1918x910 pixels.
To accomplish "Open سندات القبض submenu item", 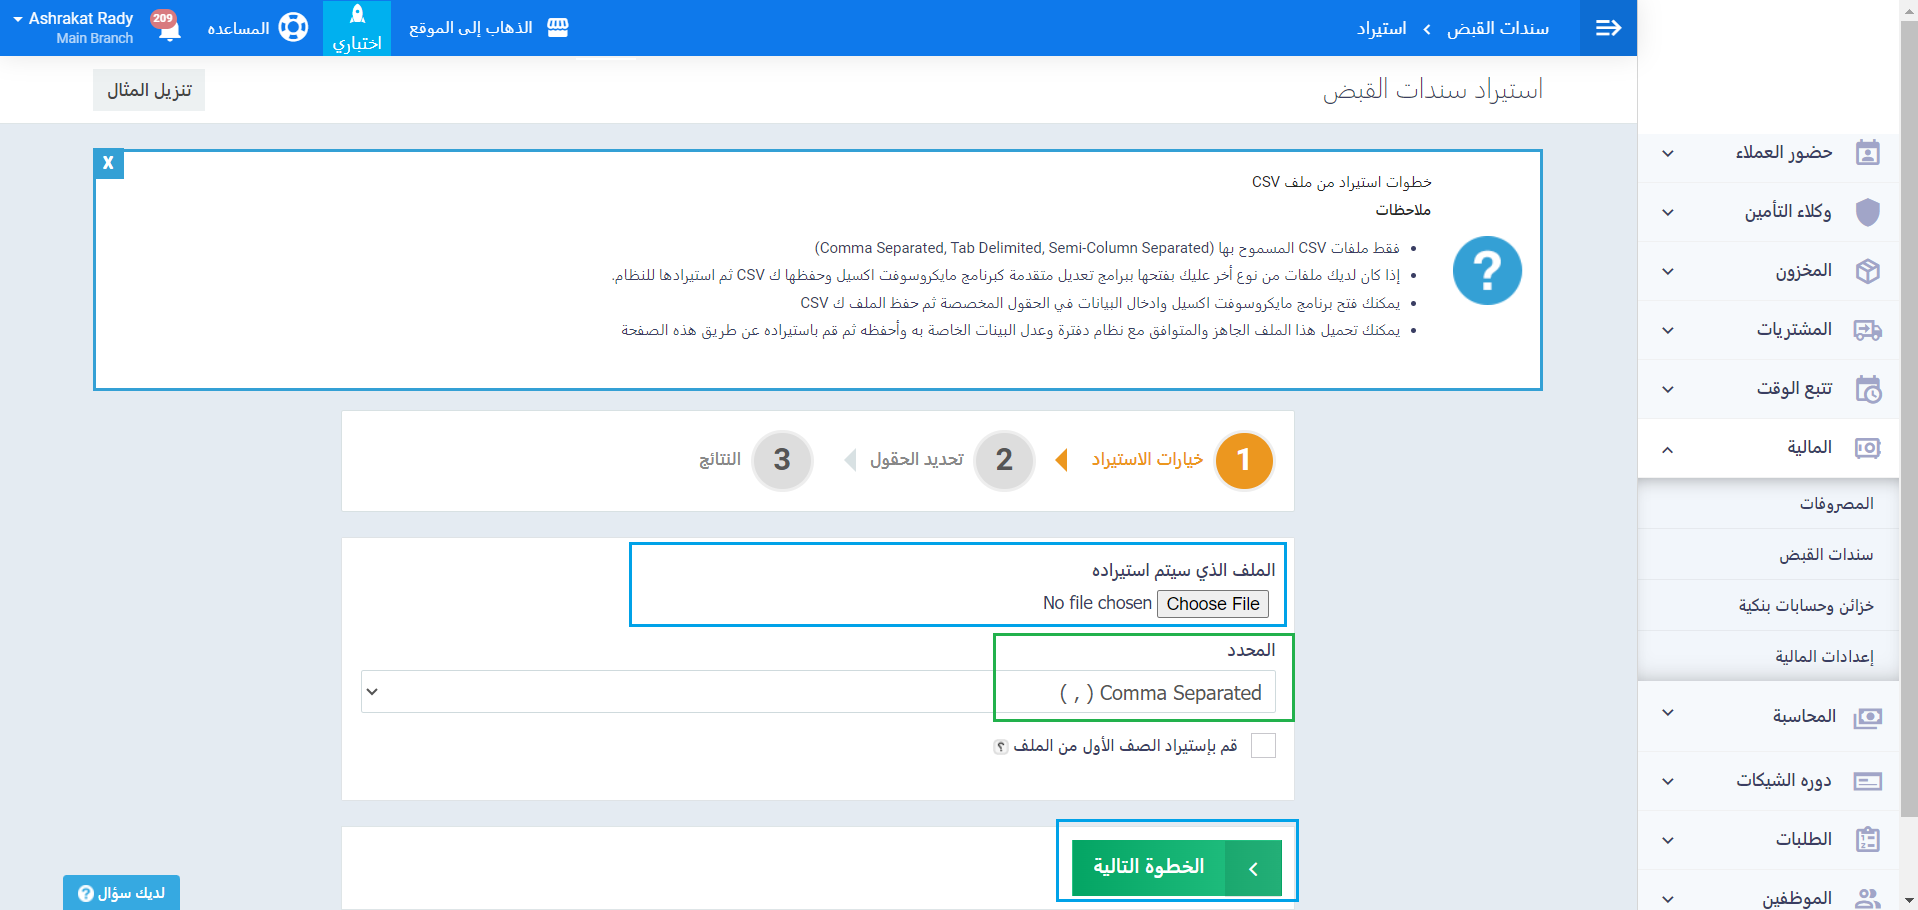I will pyautogui.click(x=1825, y=555).
